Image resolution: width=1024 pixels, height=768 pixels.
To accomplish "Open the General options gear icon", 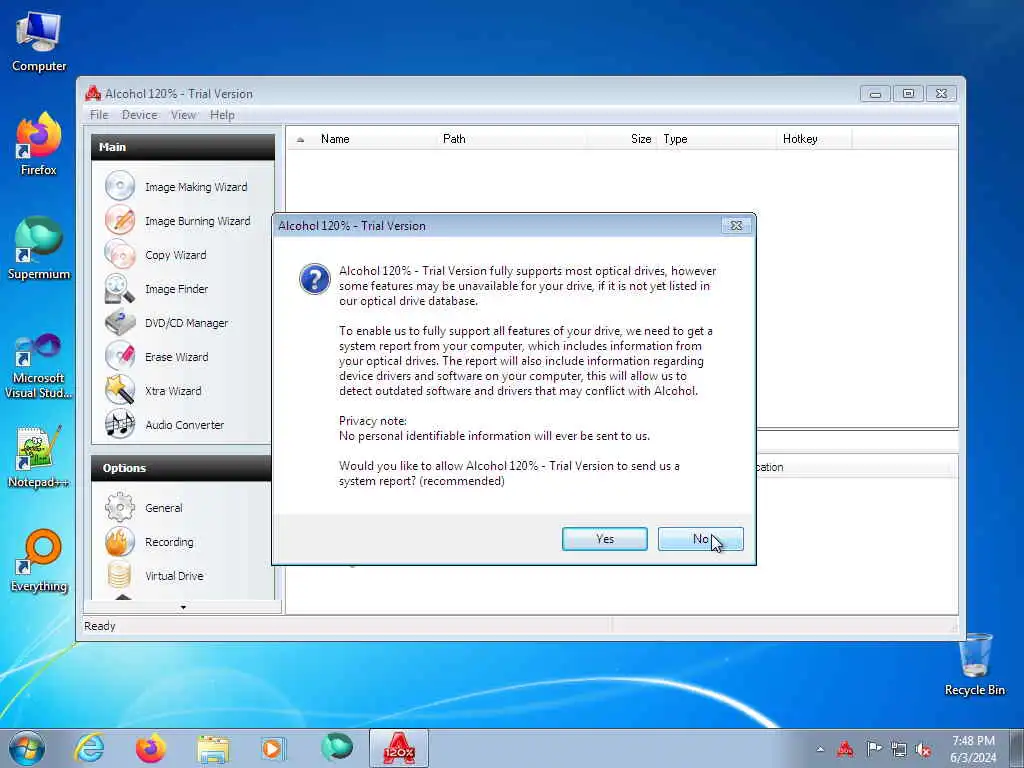I will (120, 507).
